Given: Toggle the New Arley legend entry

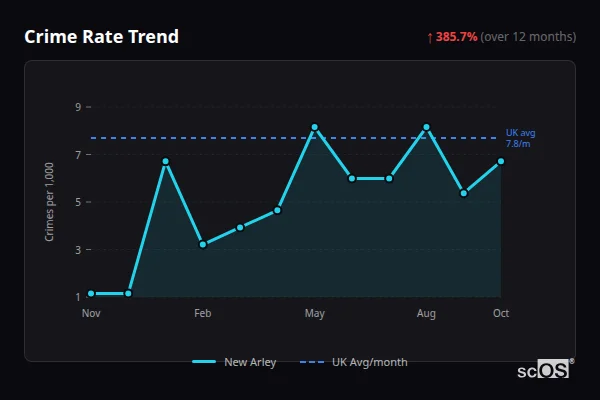Looking at the screenshot, I should pyautogui.click(x=234, y=362).
